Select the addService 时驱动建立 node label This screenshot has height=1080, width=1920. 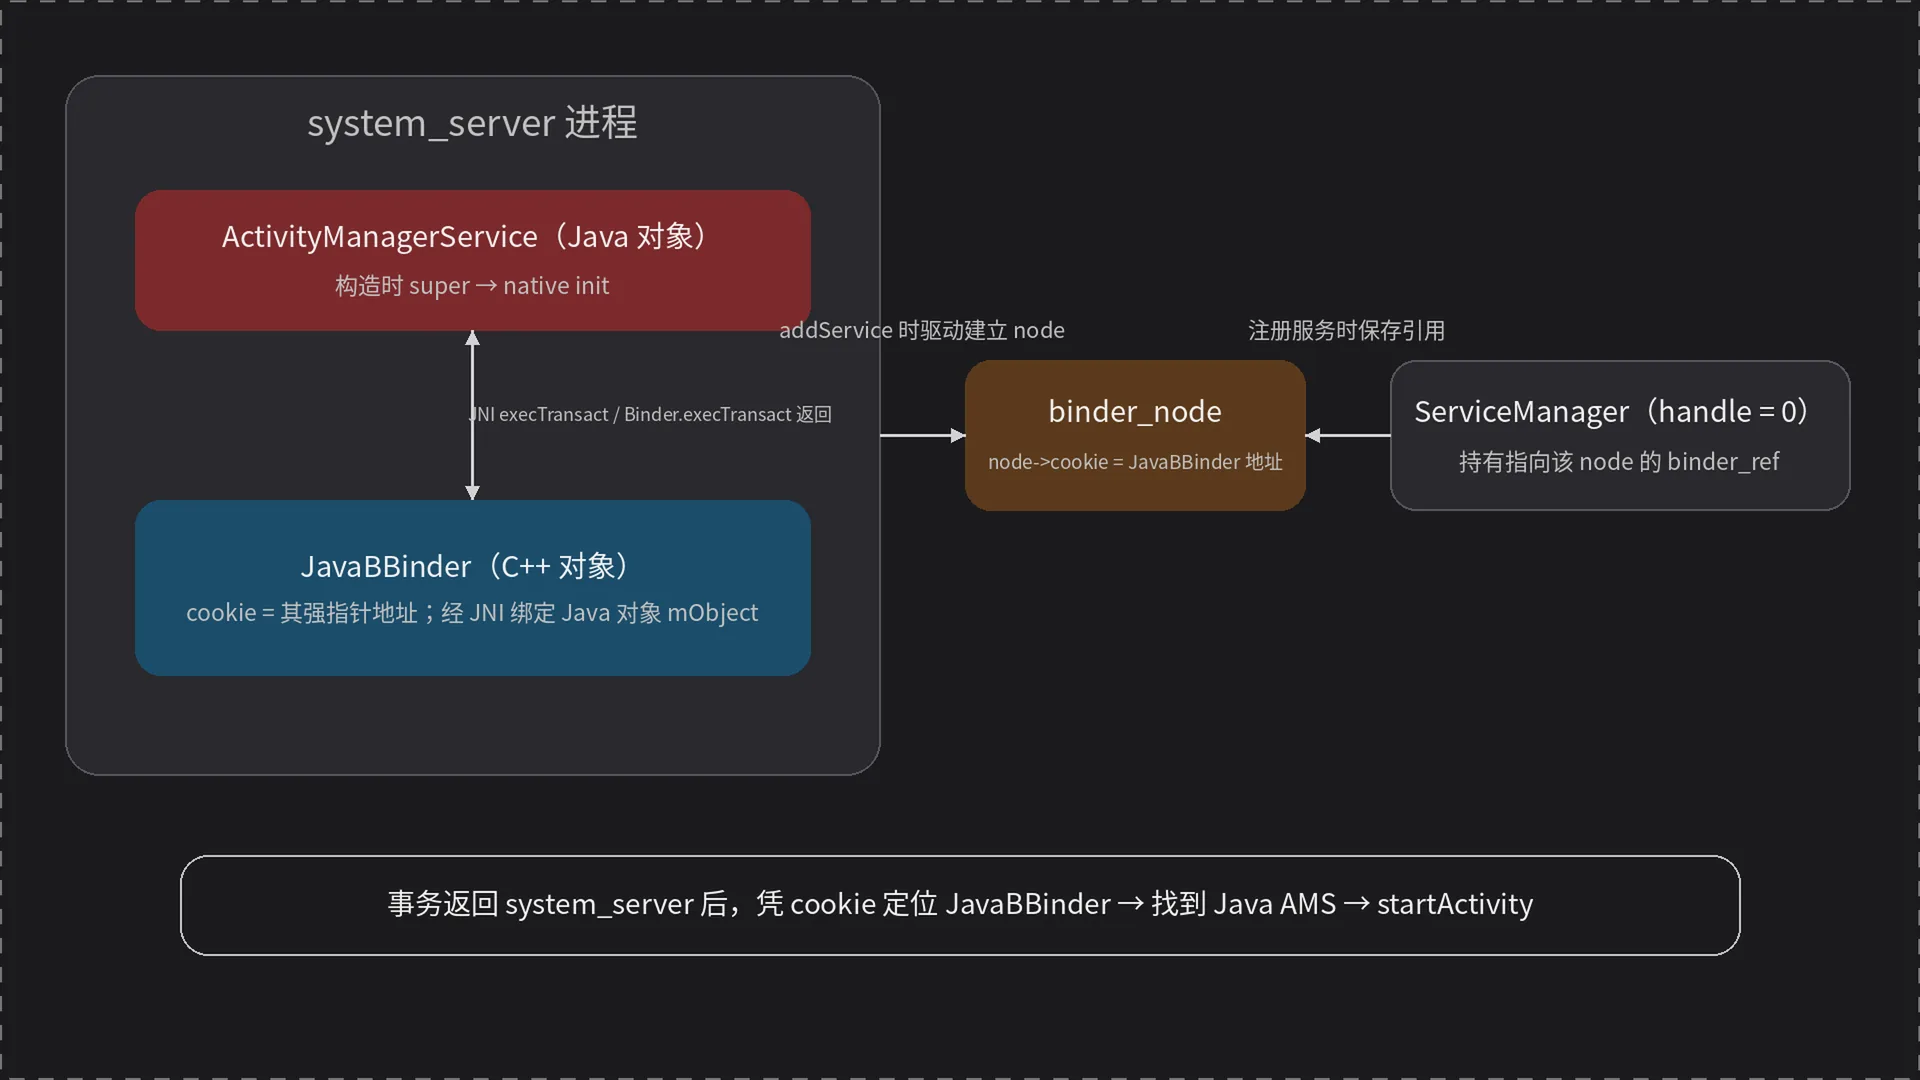922,331
